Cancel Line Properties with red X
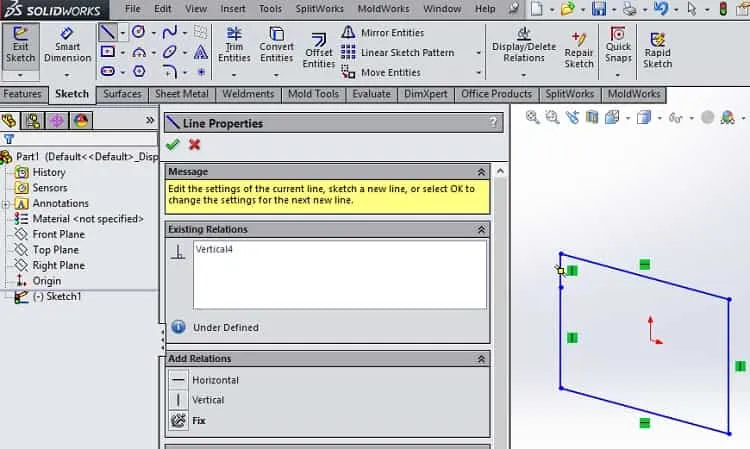Viewport: 750px width, 449px height. tap(194, 144)
